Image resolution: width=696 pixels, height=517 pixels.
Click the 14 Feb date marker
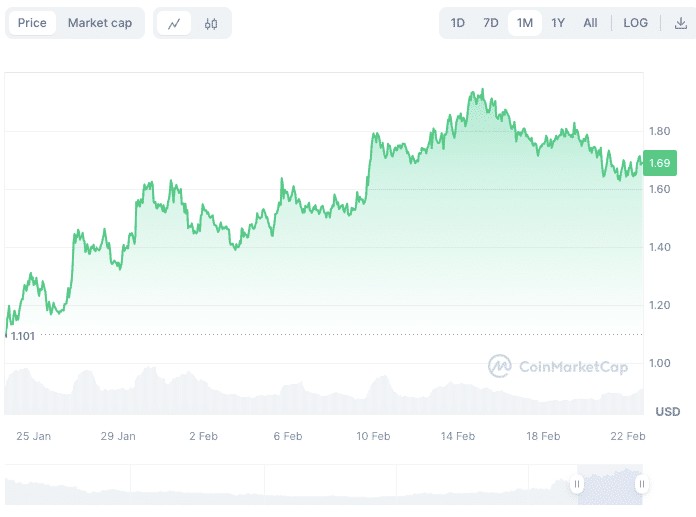coord(458,436)
